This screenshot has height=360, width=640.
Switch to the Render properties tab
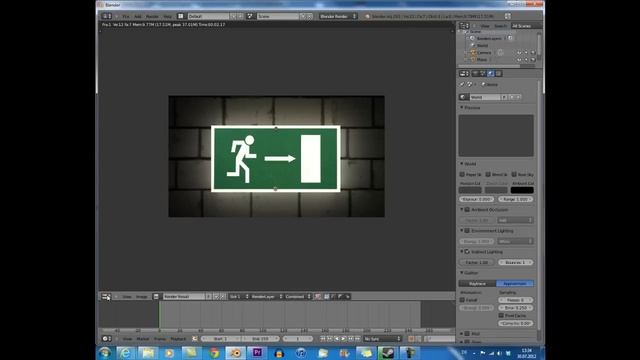click(x=475, y=73)
